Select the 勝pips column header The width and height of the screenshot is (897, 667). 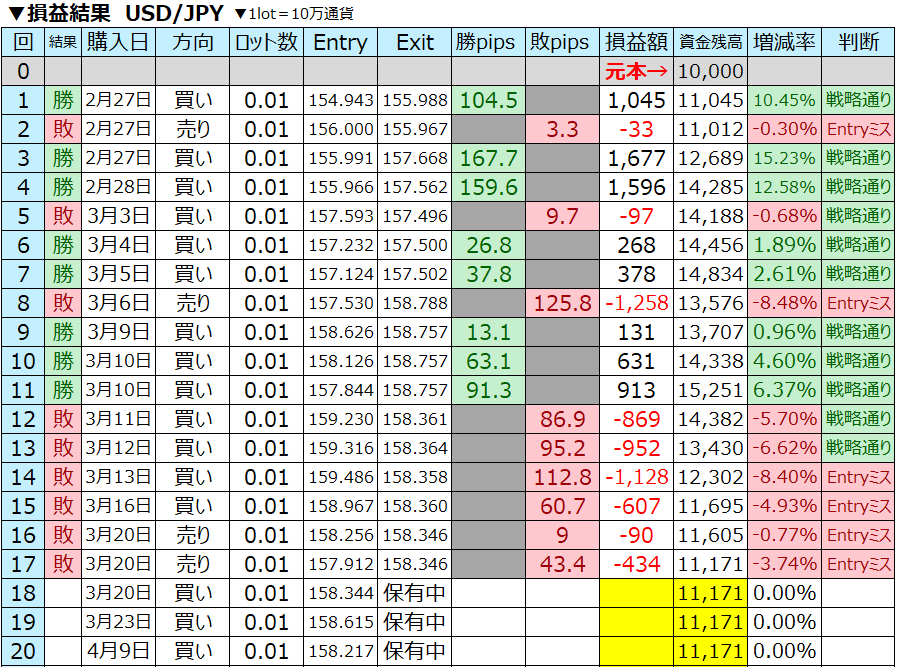point(488,42)
